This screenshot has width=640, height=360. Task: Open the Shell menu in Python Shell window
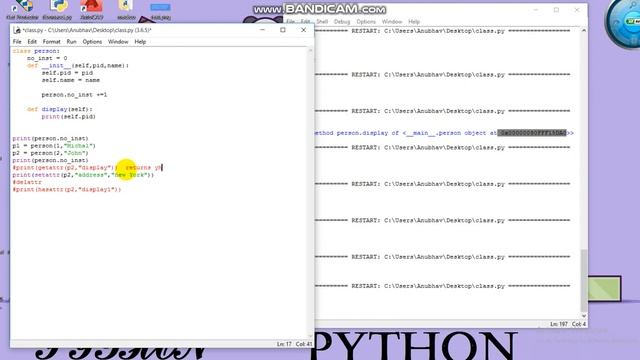pos(322,22)
